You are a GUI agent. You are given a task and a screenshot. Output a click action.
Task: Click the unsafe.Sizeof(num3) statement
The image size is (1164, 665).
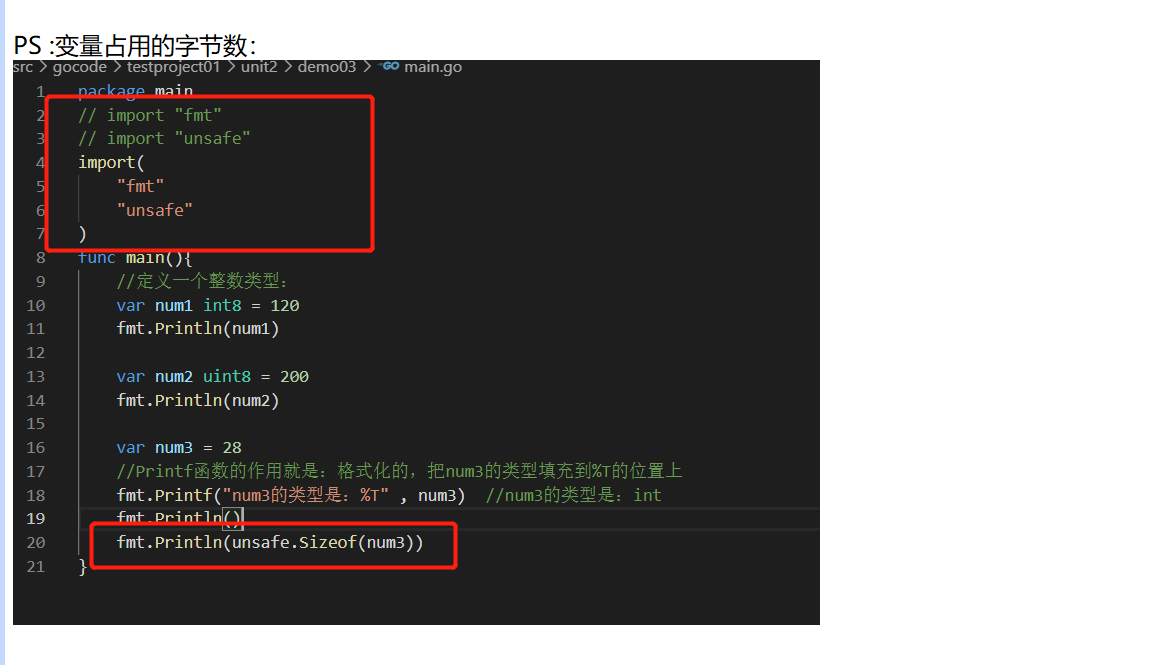click(269, 543)
